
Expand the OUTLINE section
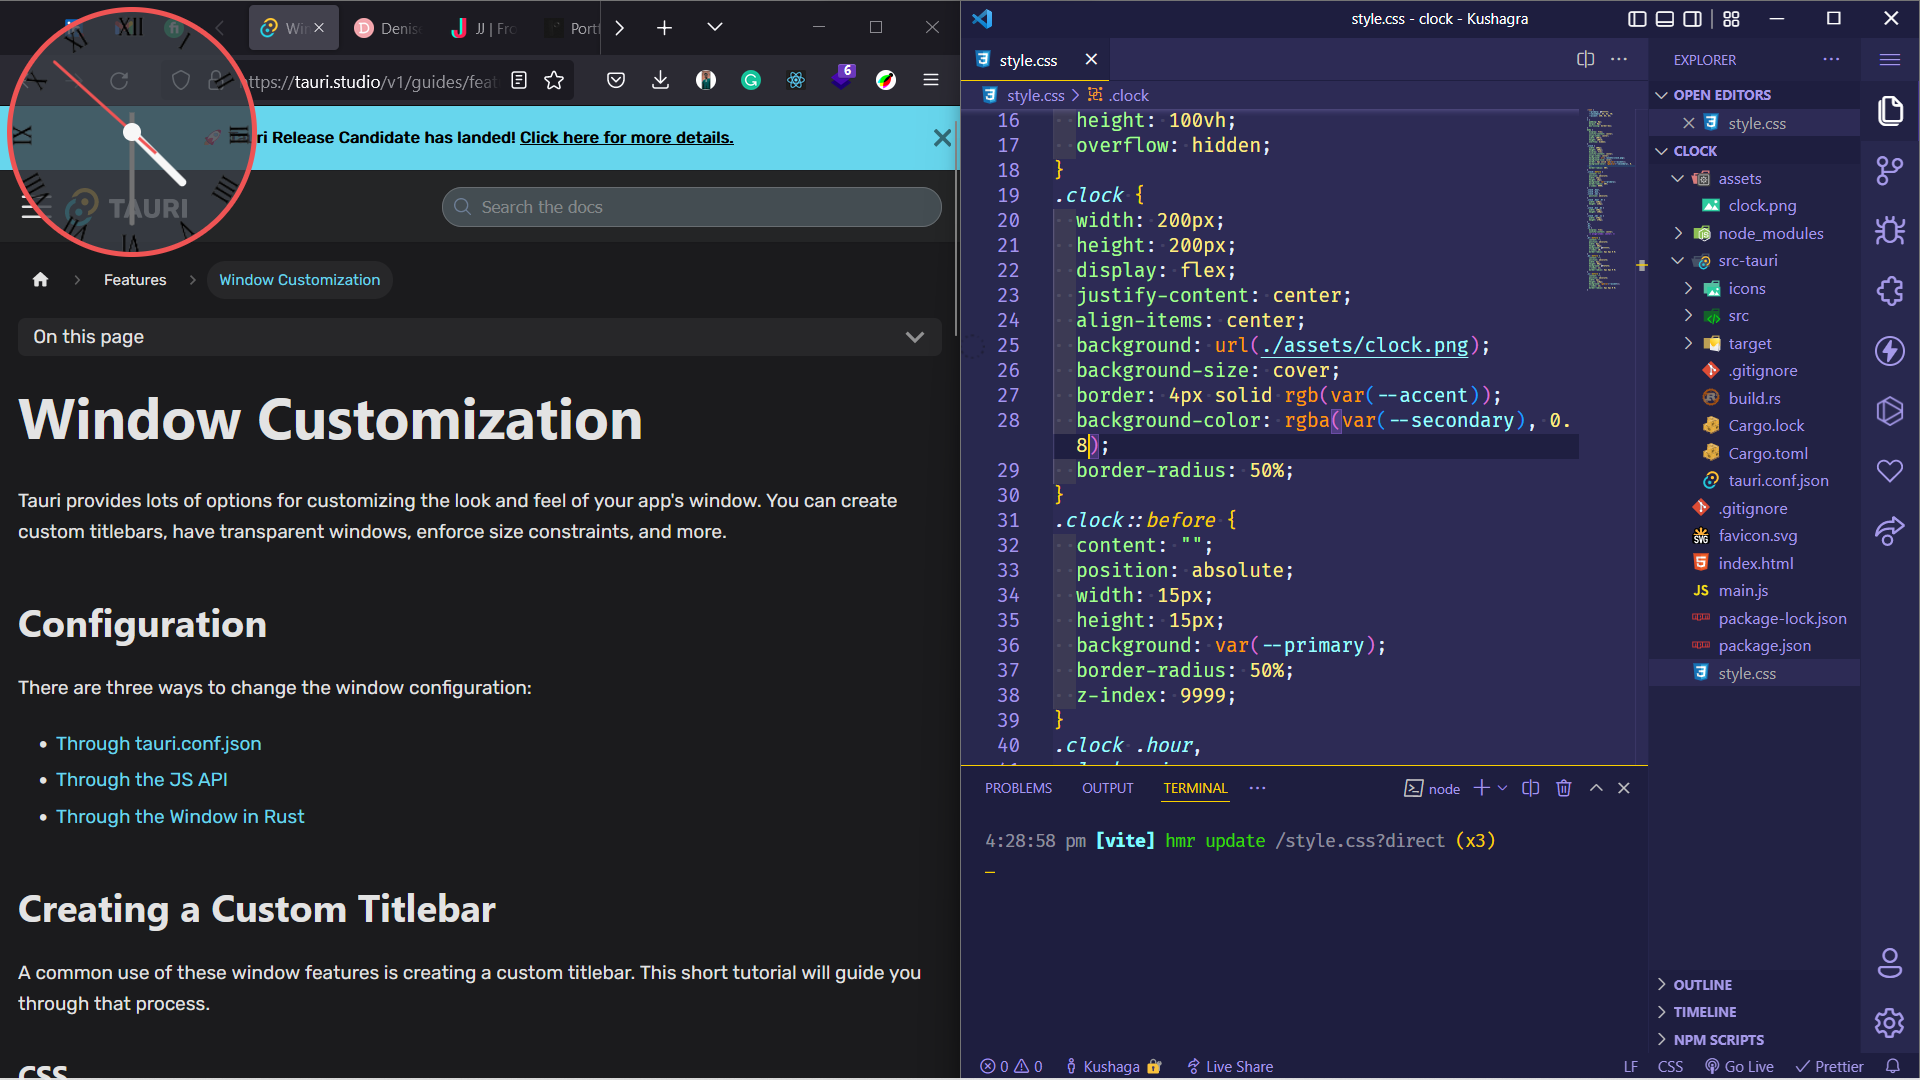(x=1702, y=985)
